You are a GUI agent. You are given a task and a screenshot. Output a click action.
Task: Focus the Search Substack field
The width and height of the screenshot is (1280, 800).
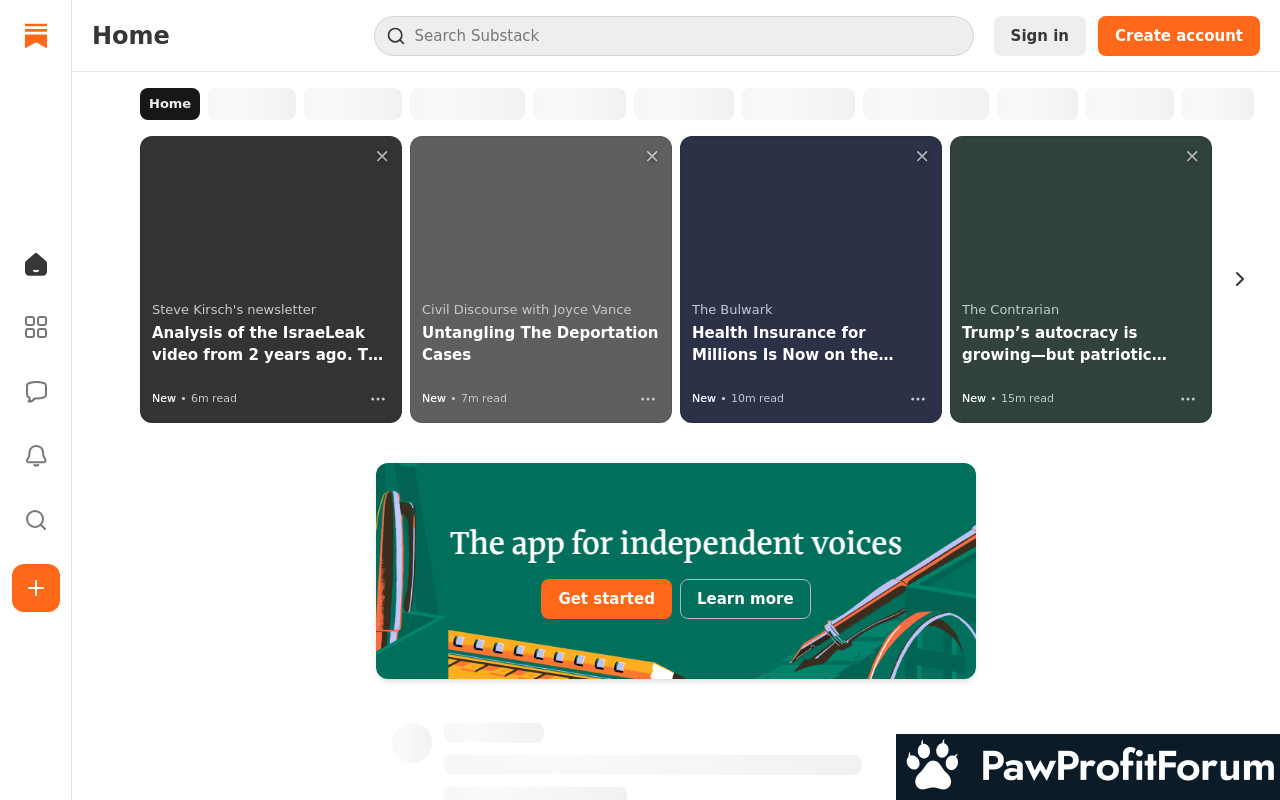coord(674,36)
